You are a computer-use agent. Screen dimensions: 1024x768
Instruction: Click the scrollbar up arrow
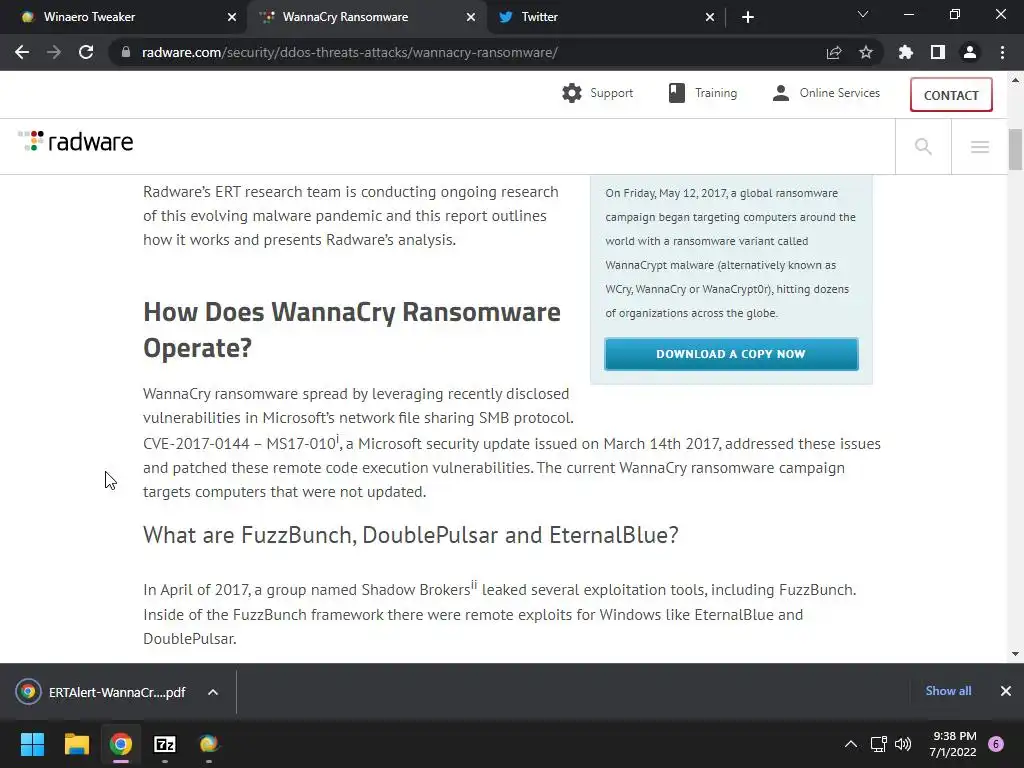1015,80
